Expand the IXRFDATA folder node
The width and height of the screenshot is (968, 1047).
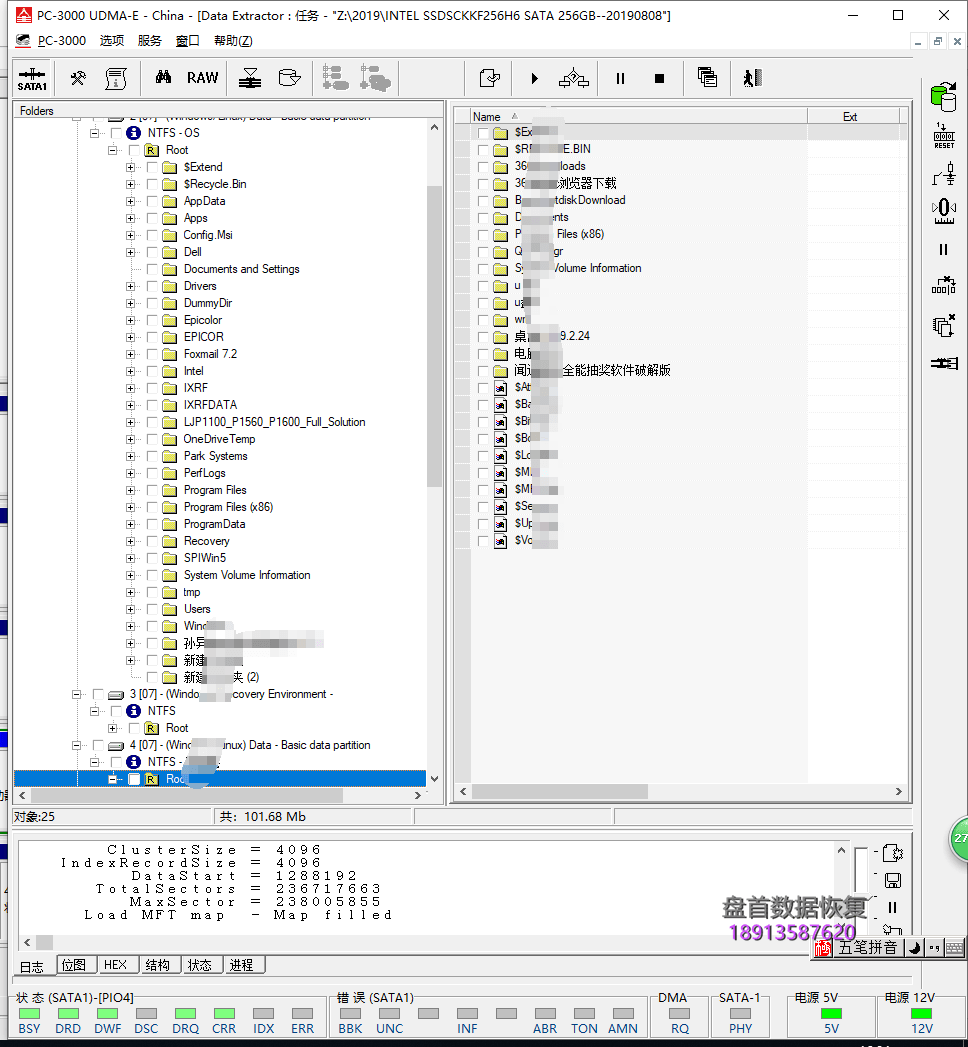tap(131, 405)
